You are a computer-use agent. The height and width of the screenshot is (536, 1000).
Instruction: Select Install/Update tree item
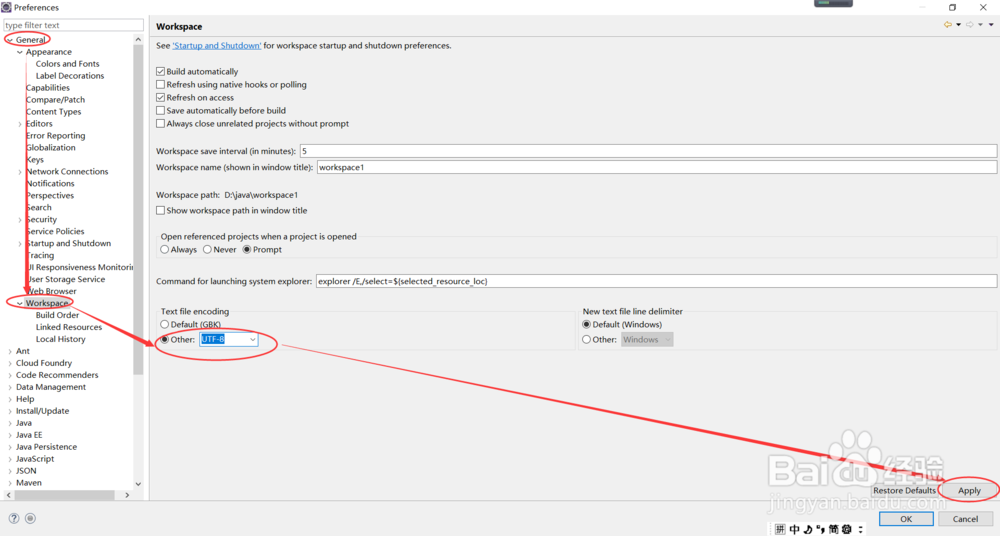[43, 411]
